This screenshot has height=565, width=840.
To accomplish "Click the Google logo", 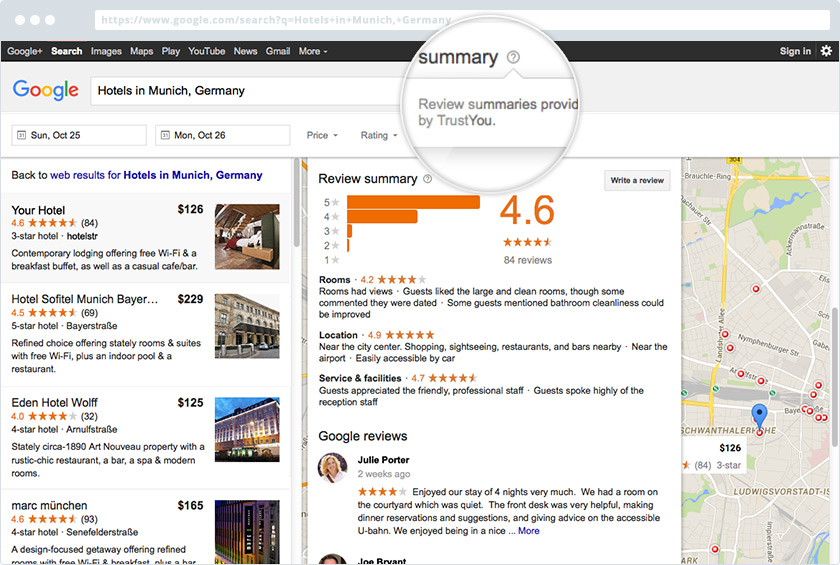I will pos(46,90).
